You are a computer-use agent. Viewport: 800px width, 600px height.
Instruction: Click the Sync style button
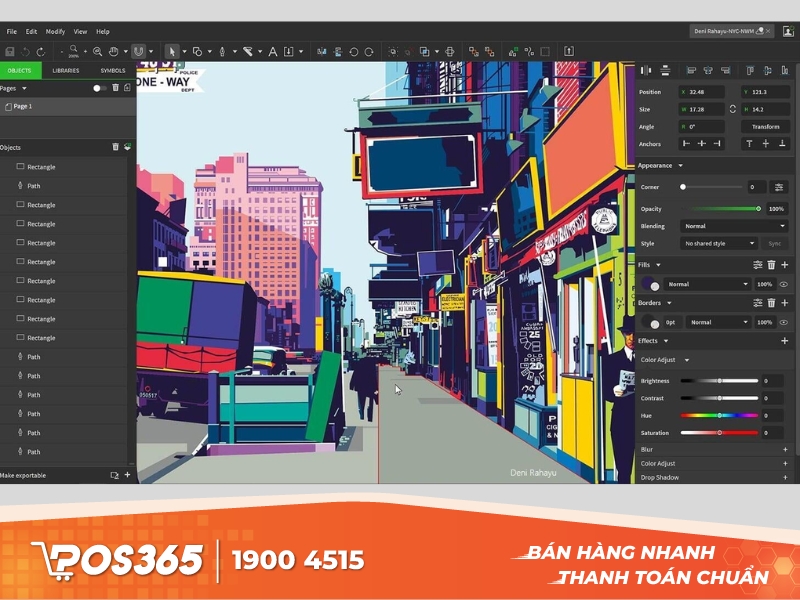click(774, 243)
